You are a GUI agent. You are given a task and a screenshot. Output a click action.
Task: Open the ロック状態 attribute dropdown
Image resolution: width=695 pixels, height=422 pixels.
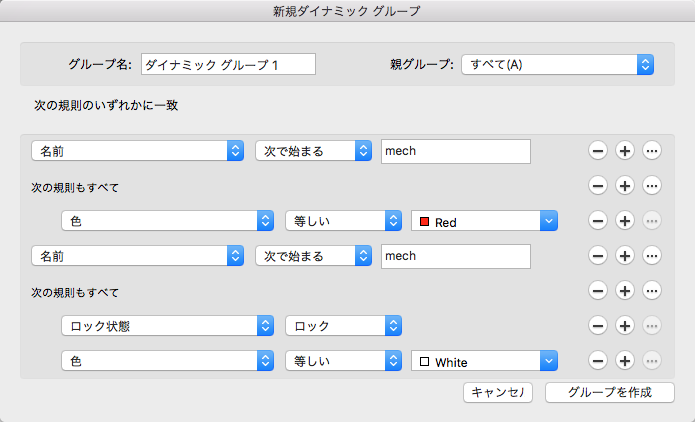point(167,325)
